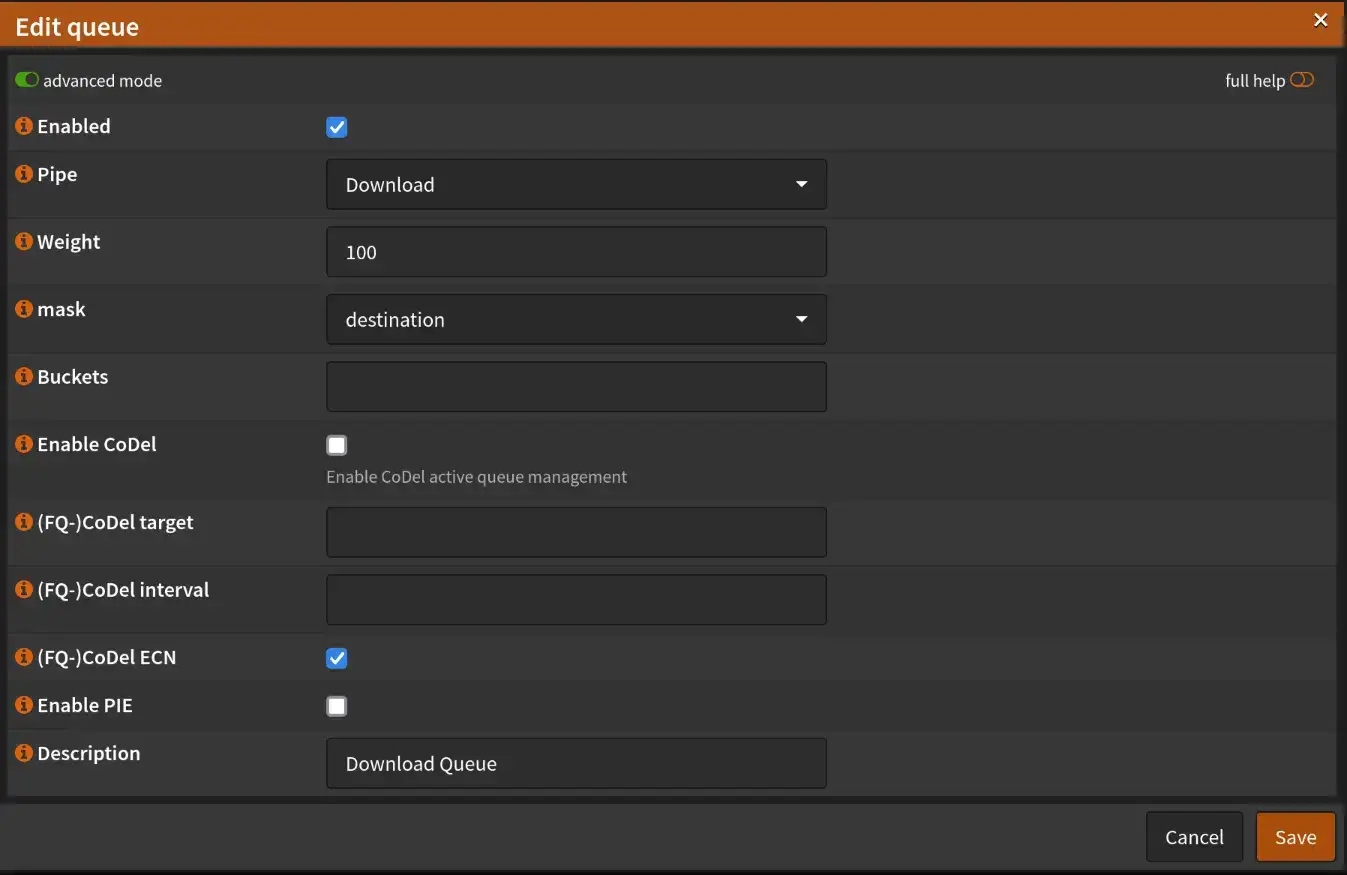Click the info icon next to mask
The image size is (1347, 875).
[x=24, y=309]
